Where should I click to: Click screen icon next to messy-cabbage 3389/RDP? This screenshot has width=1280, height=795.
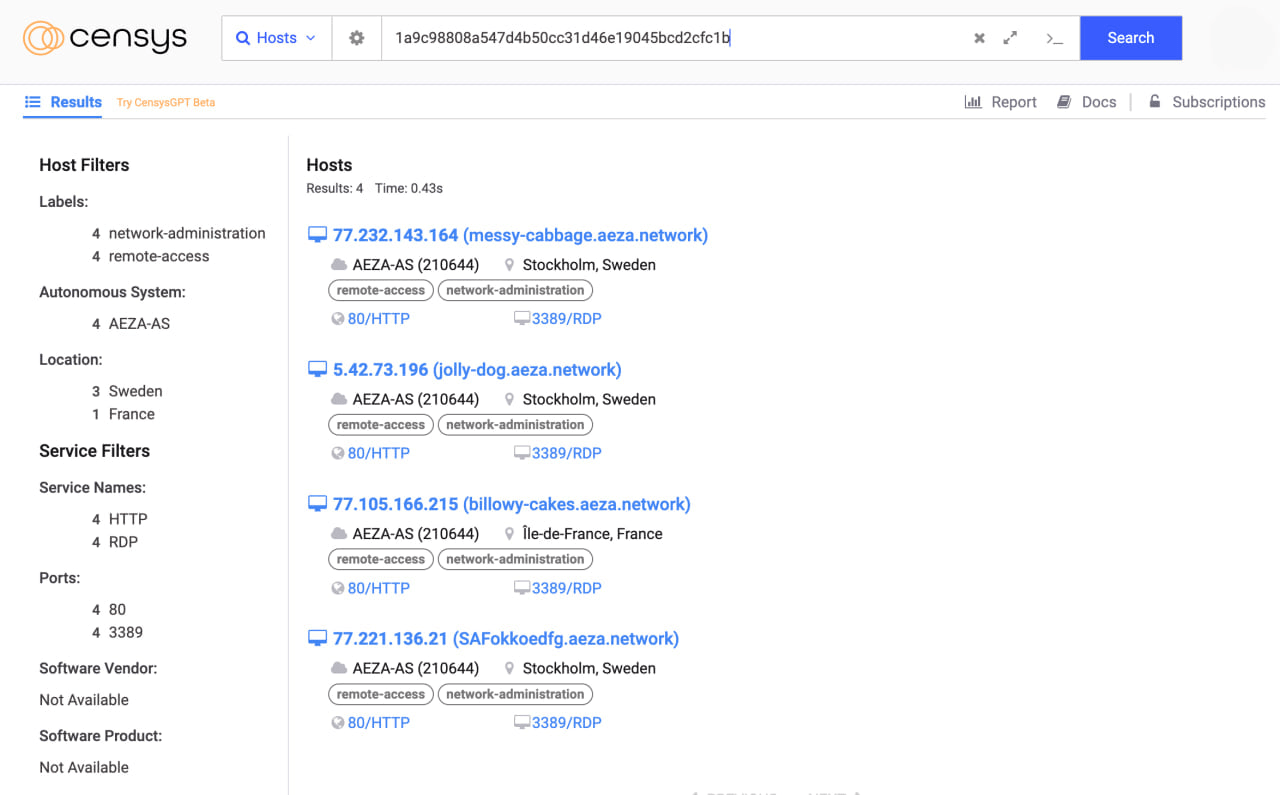pyautogui.click(x=521, y=319)
